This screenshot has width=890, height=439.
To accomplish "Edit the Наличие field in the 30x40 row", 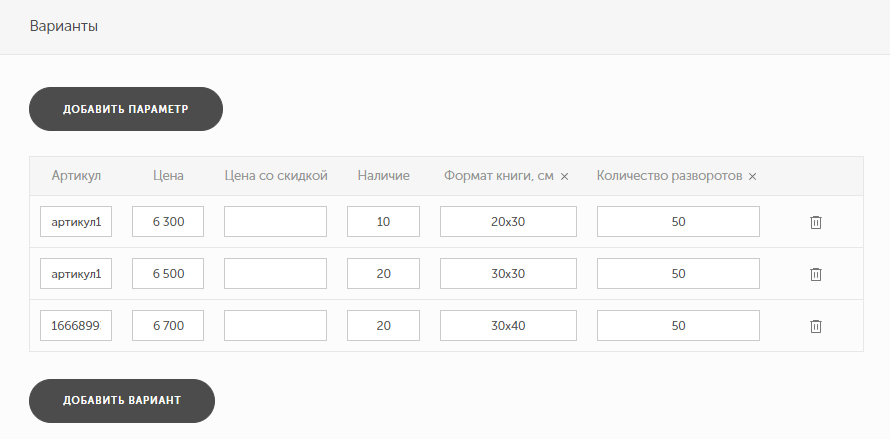I will [384, 325].
